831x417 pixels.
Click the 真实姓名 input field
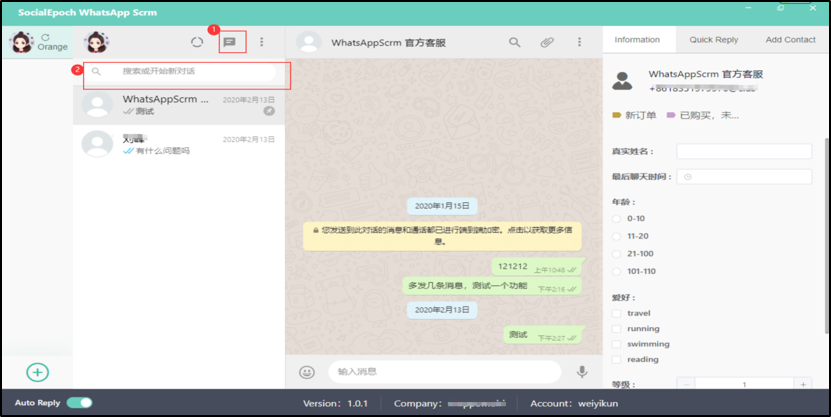(x=744, y=151)
